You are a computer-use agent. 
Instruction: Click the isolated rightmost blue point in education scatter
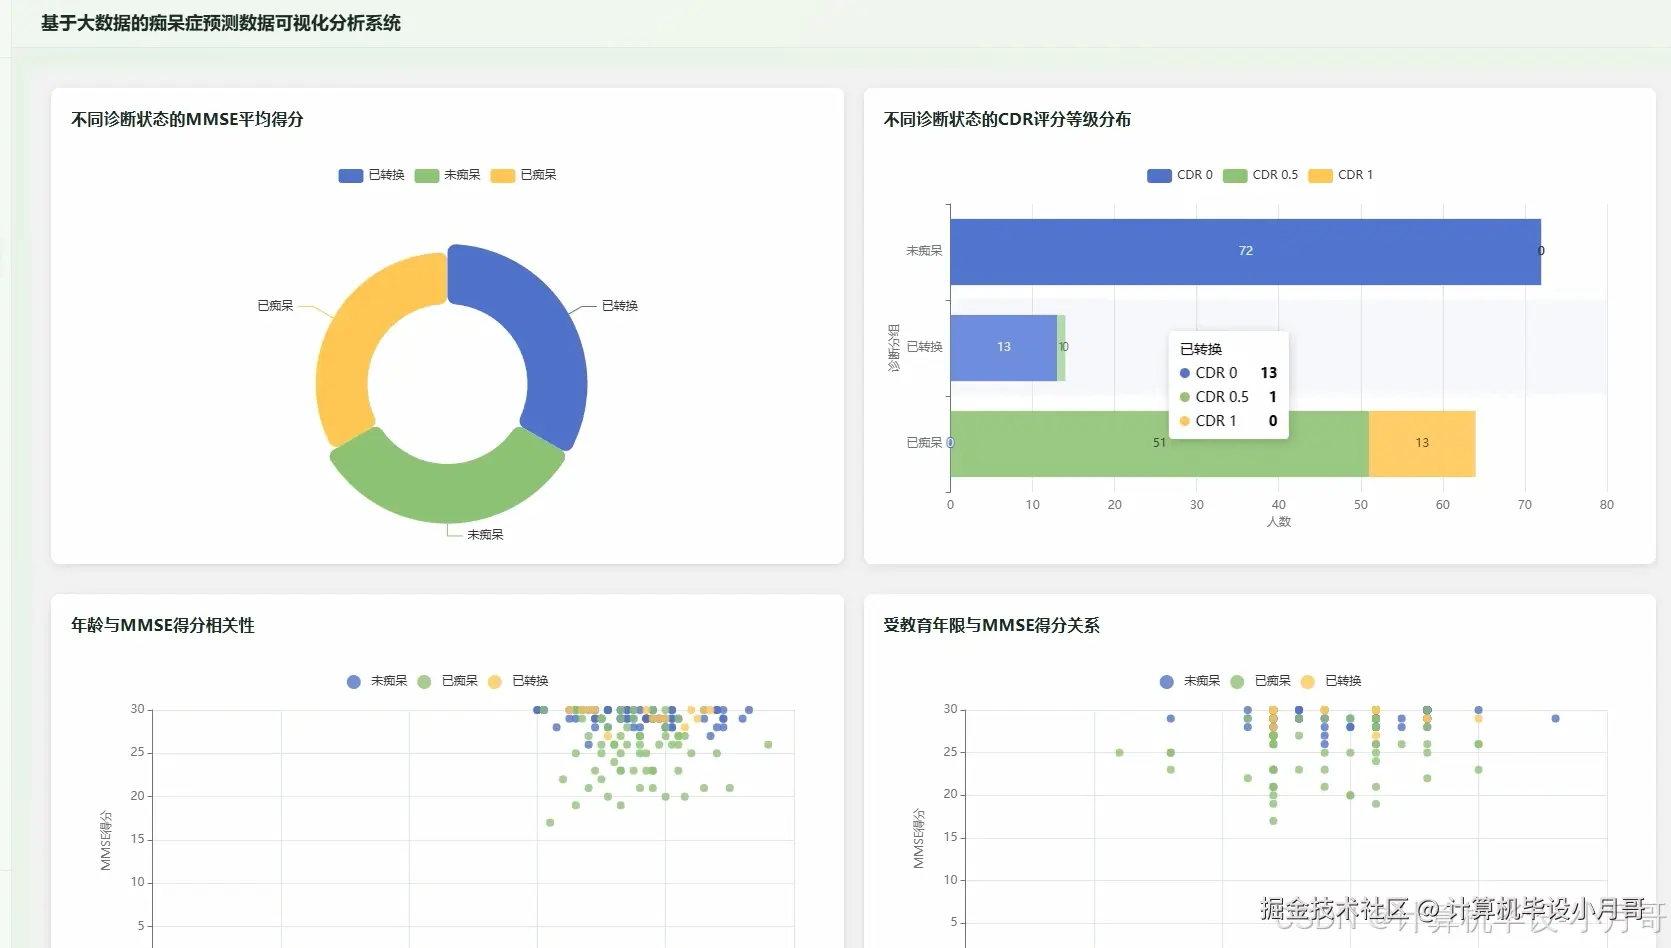[x=1555, y=718]
